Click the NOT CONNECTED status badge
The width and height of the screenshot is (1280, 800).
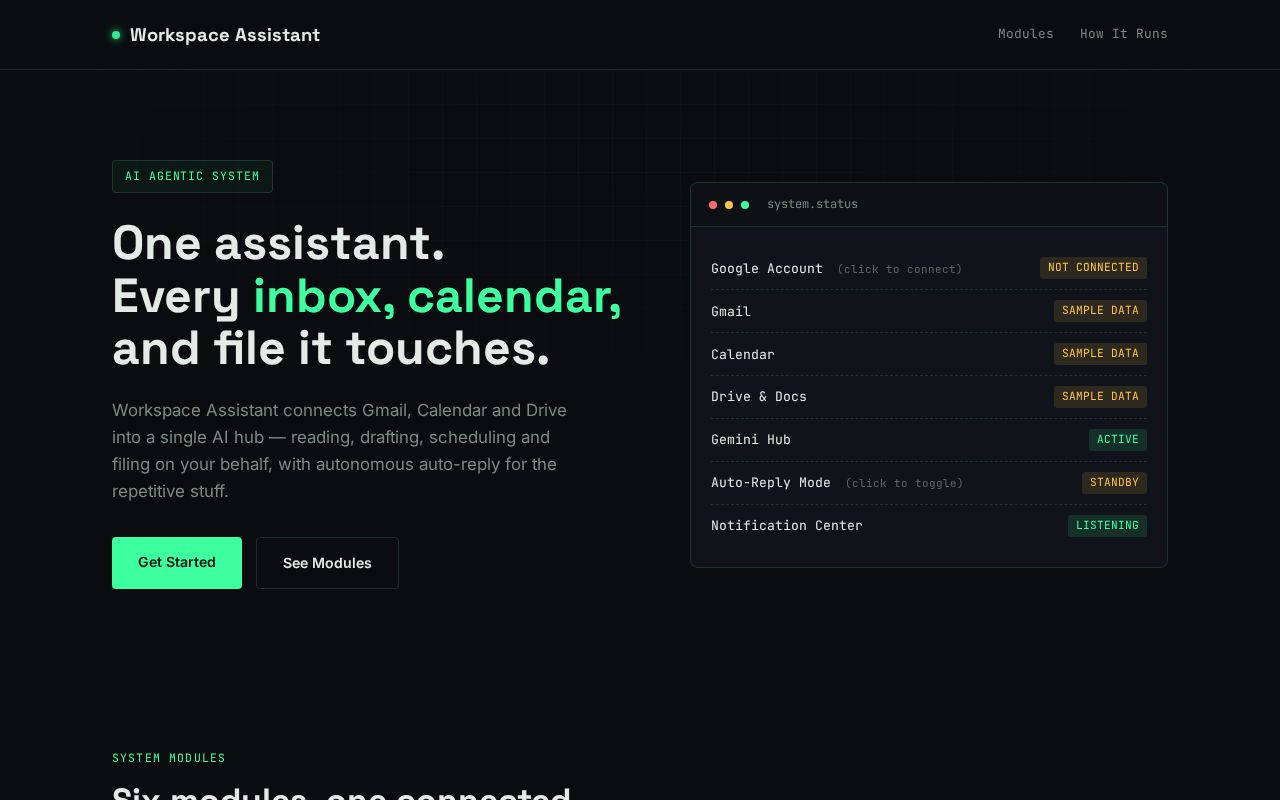(1093, 268)
